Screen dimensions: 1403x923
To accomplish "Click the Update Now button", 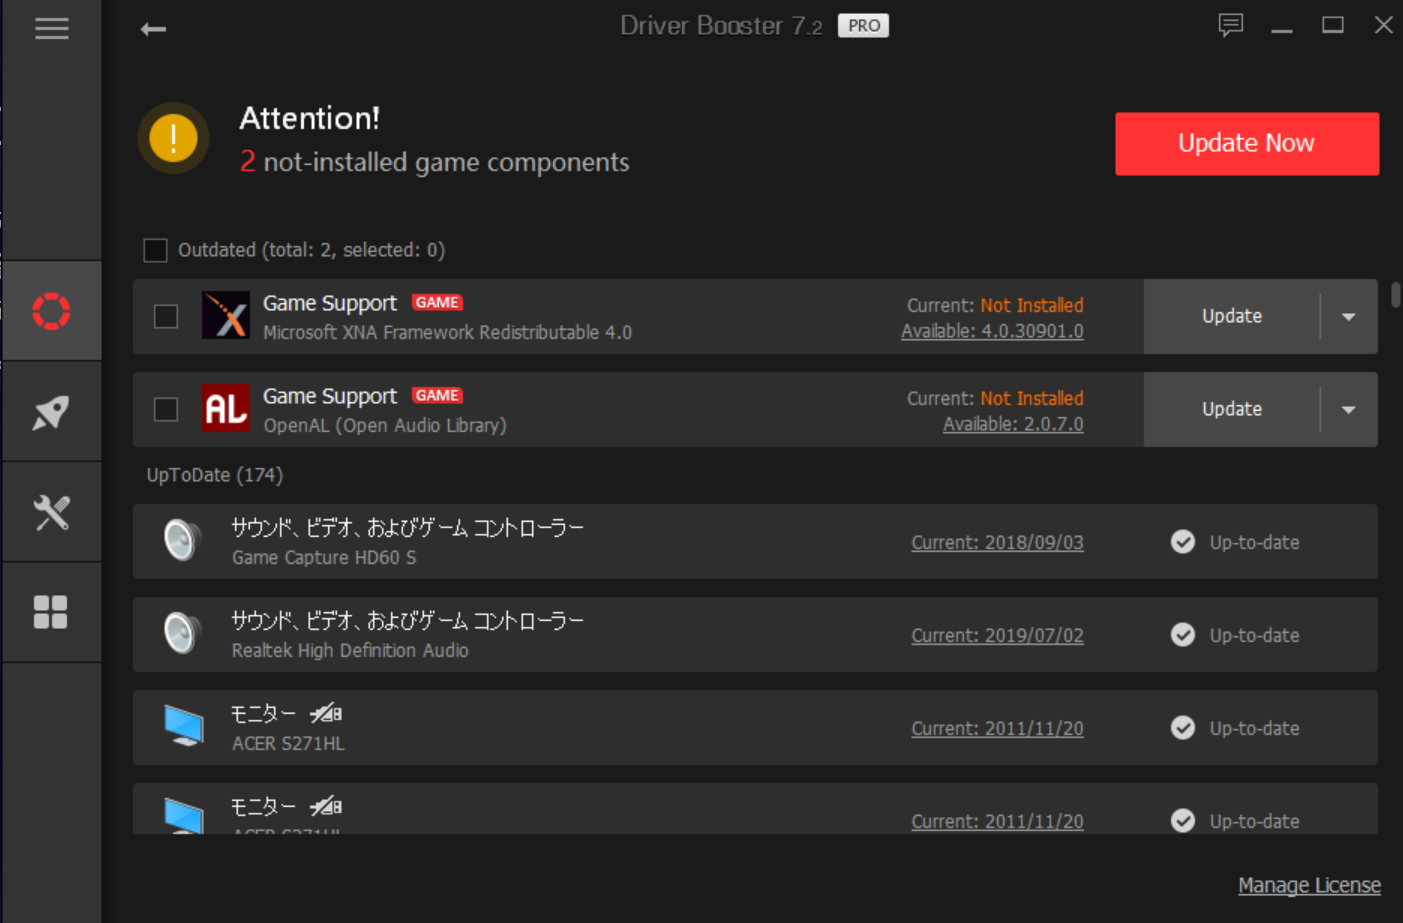I will pyautogui.click(x=1247, y=144).
